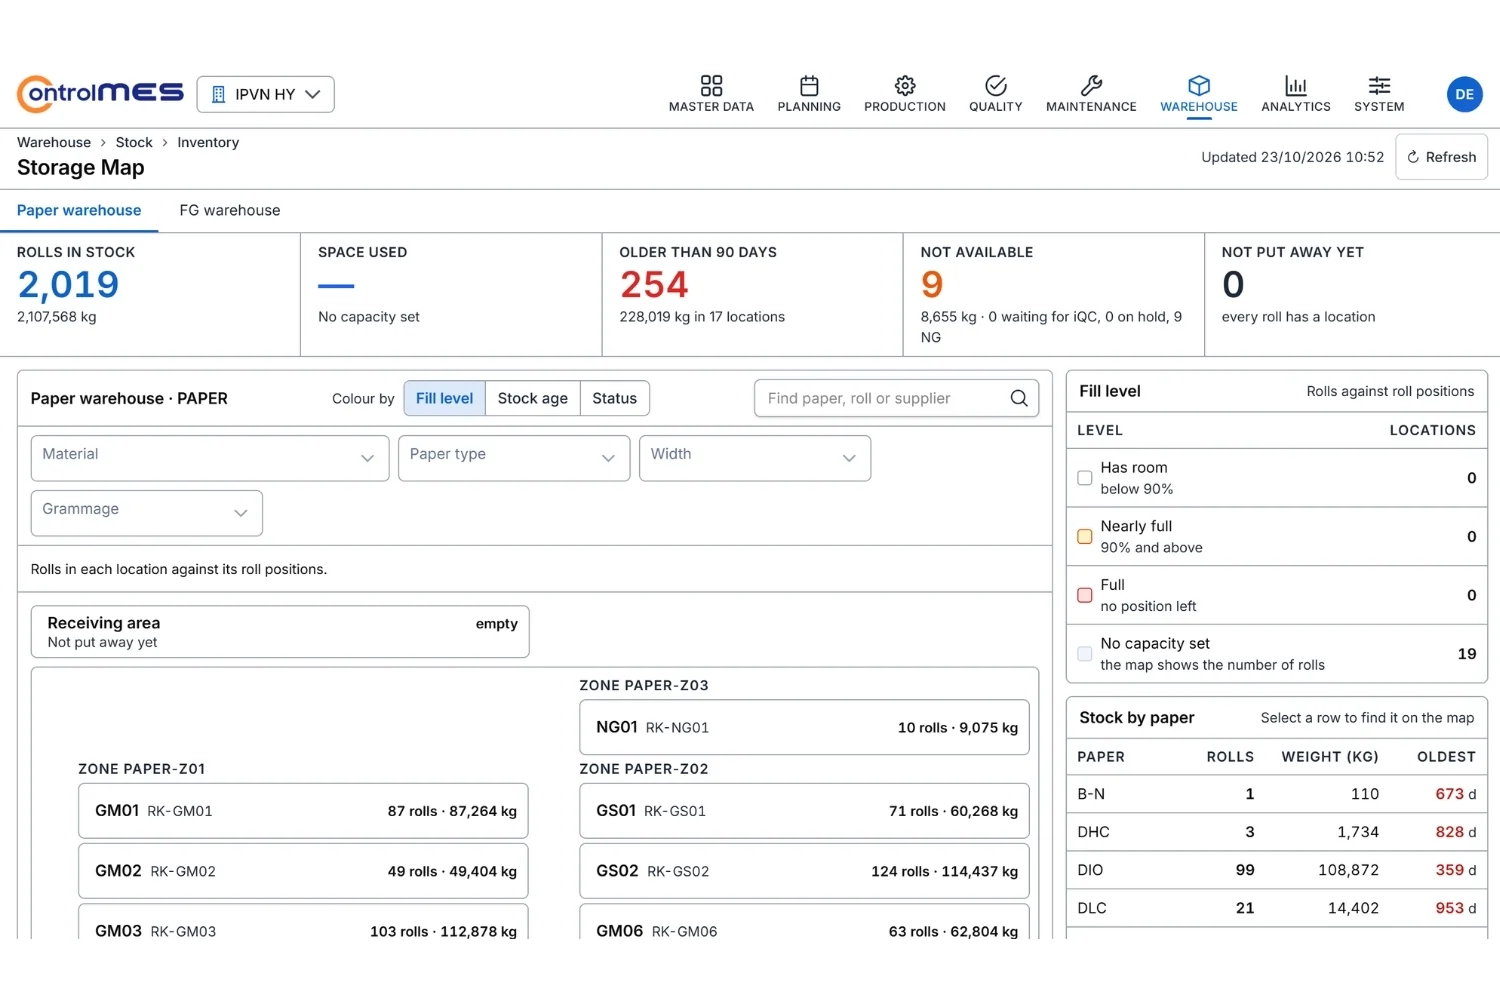
Task: Click the search magnifier icon
Action: [x=1019, y=398]
